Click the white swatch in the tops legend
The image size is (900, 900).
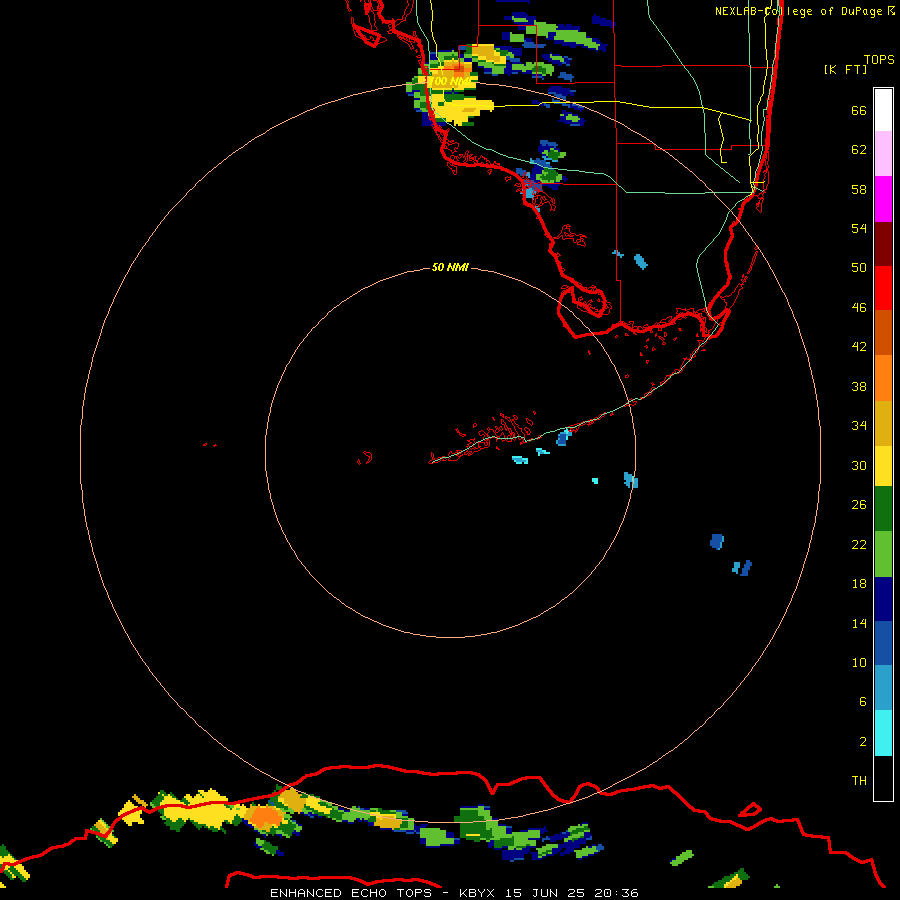(883, 110)
